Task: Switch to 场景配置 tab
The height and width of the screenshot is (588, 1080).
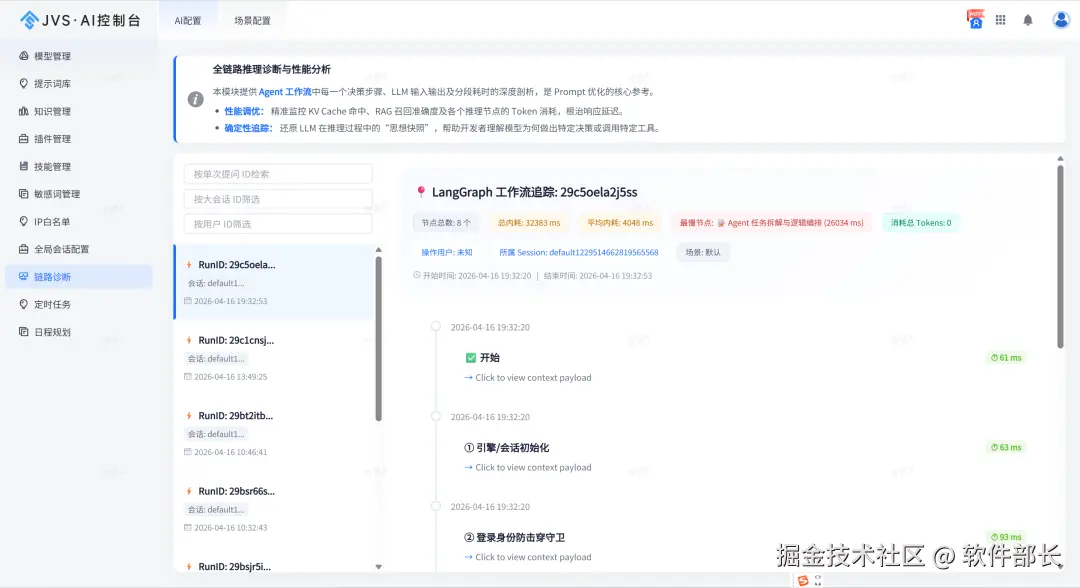Action: click(x=252, y=21)
